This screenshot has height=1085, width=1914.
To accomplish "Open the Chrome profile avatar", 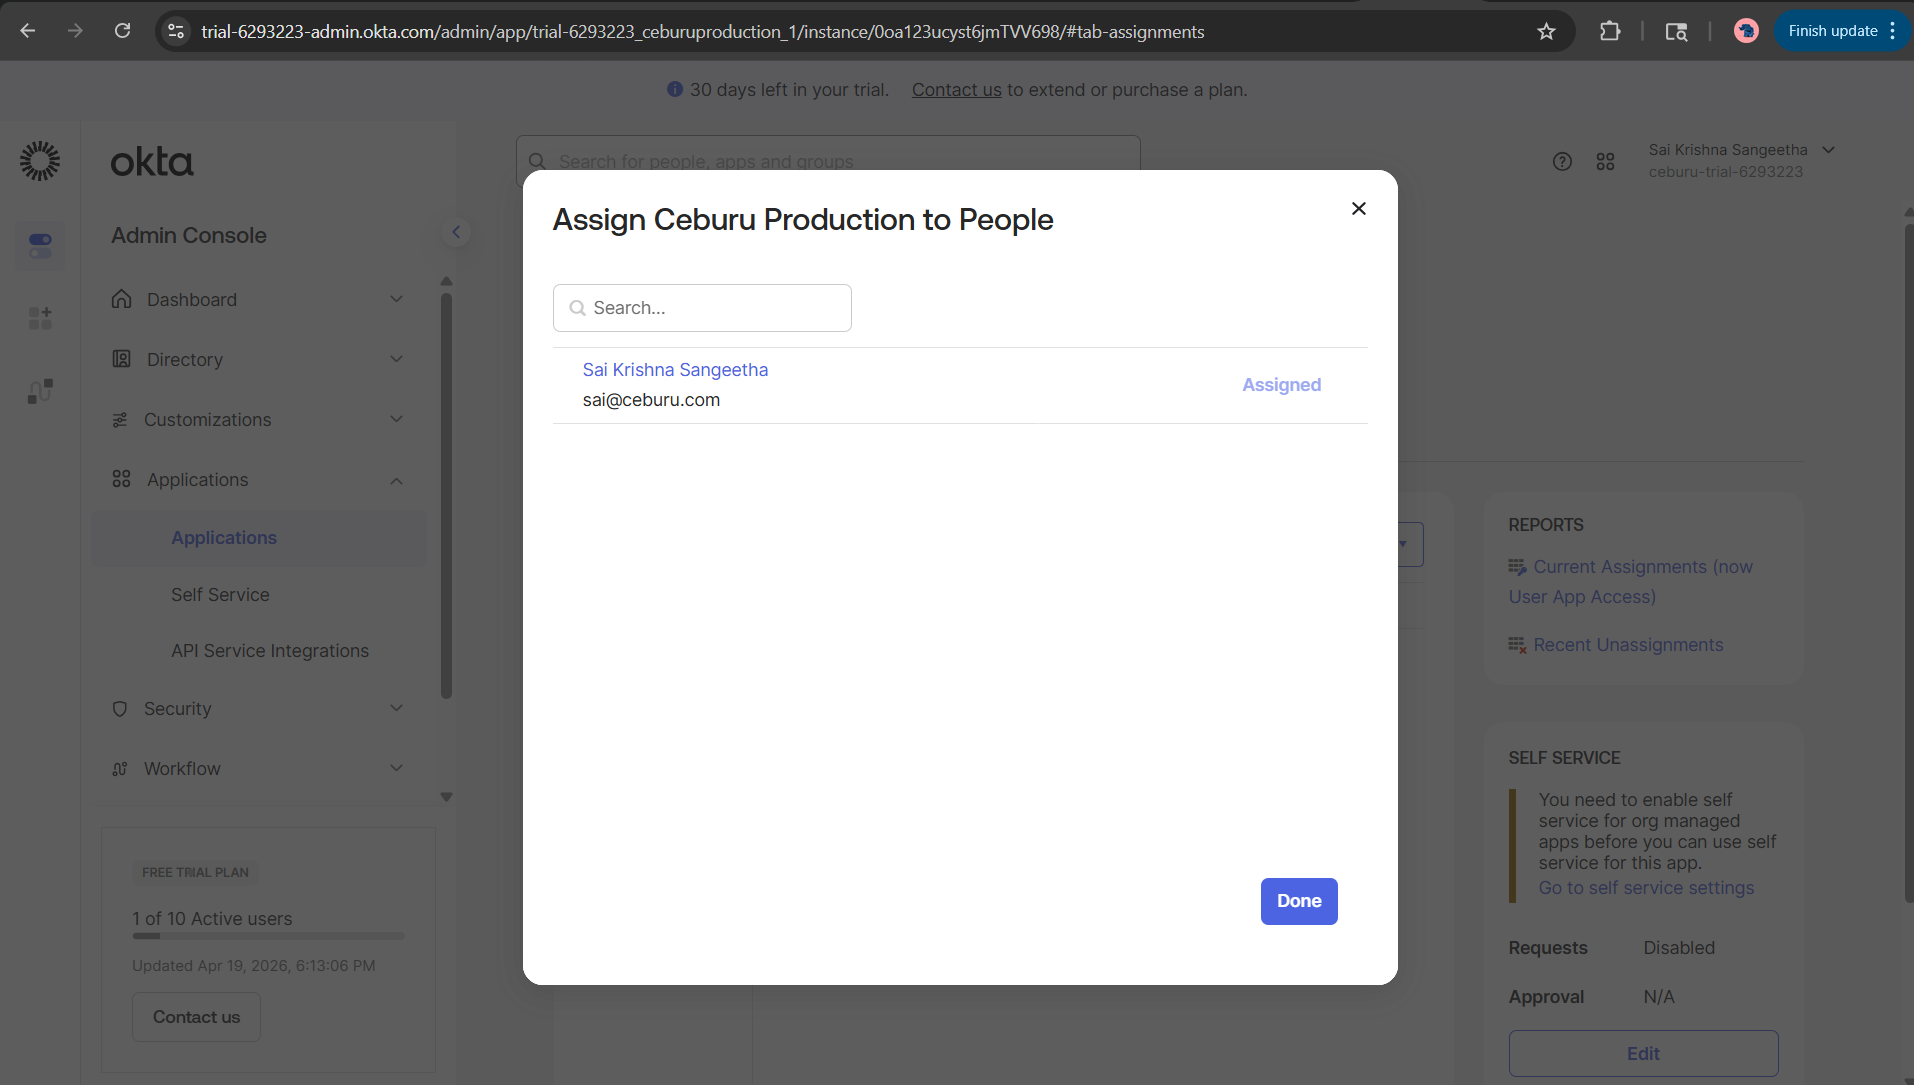I will click(1746, 31).
